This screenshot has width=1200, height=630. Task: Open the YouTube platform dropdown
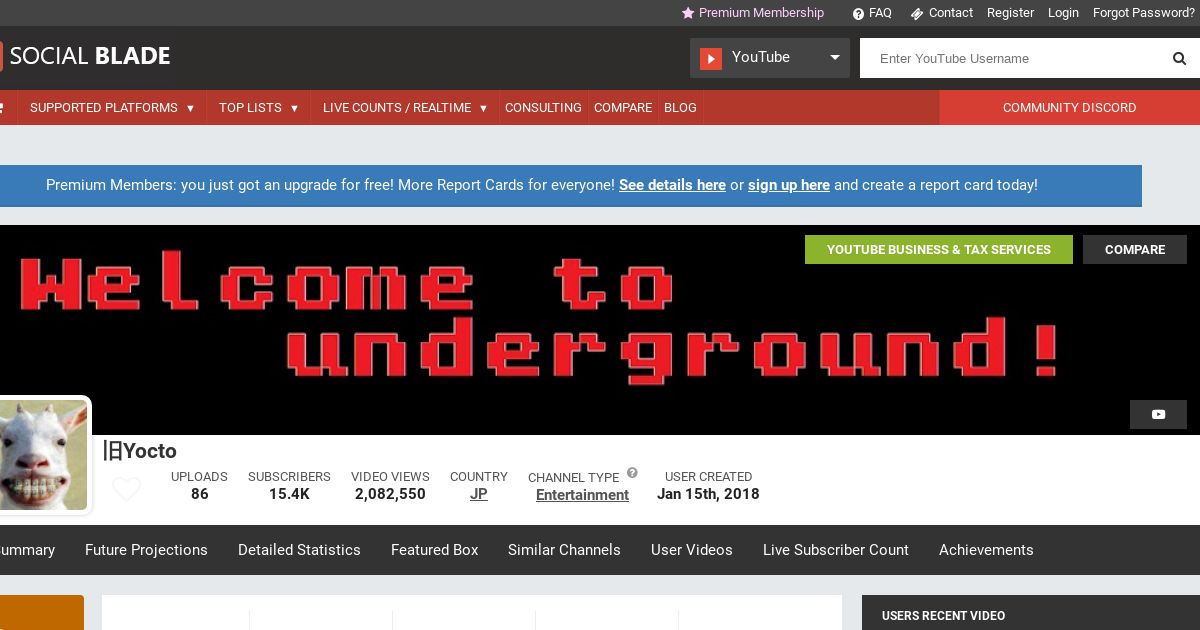770,58
